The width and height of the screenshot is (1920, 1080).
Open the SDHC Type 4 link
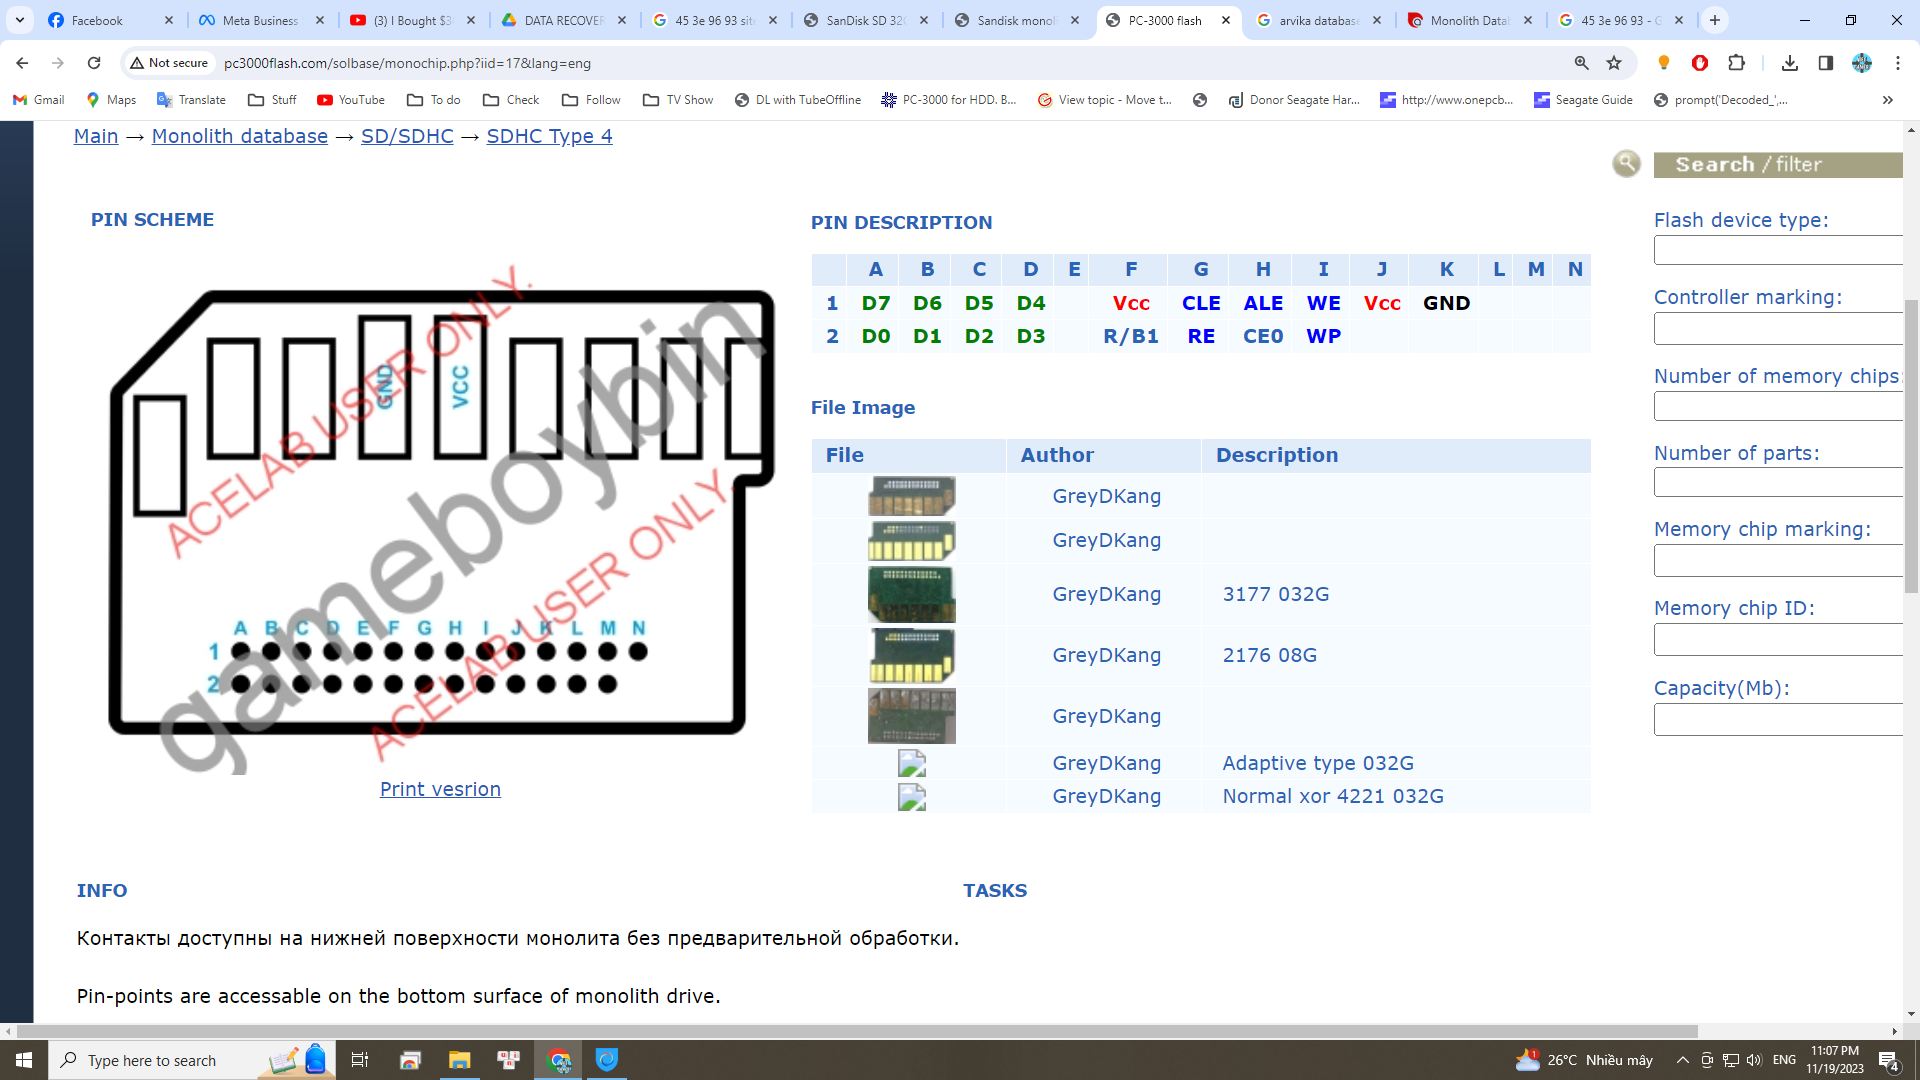point(550,136)
